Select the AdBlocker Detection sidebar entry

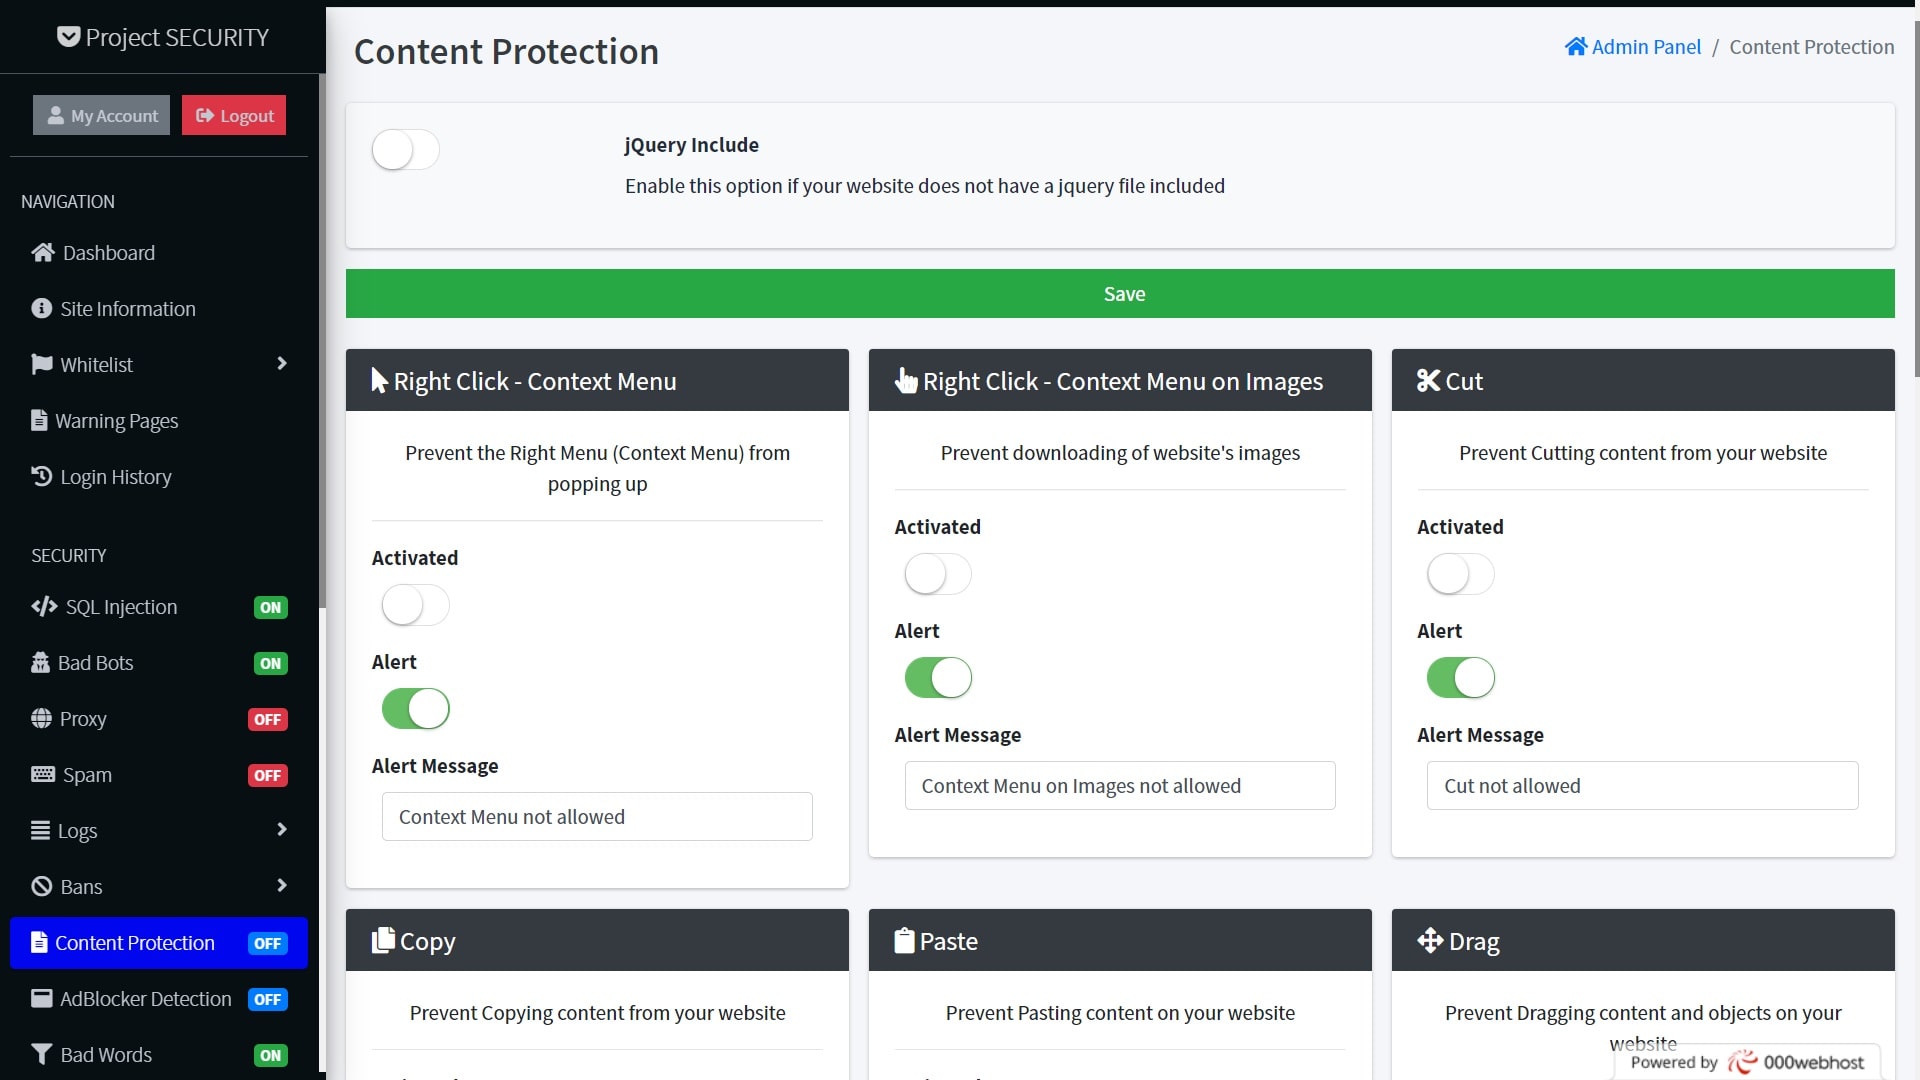[143, 998]
